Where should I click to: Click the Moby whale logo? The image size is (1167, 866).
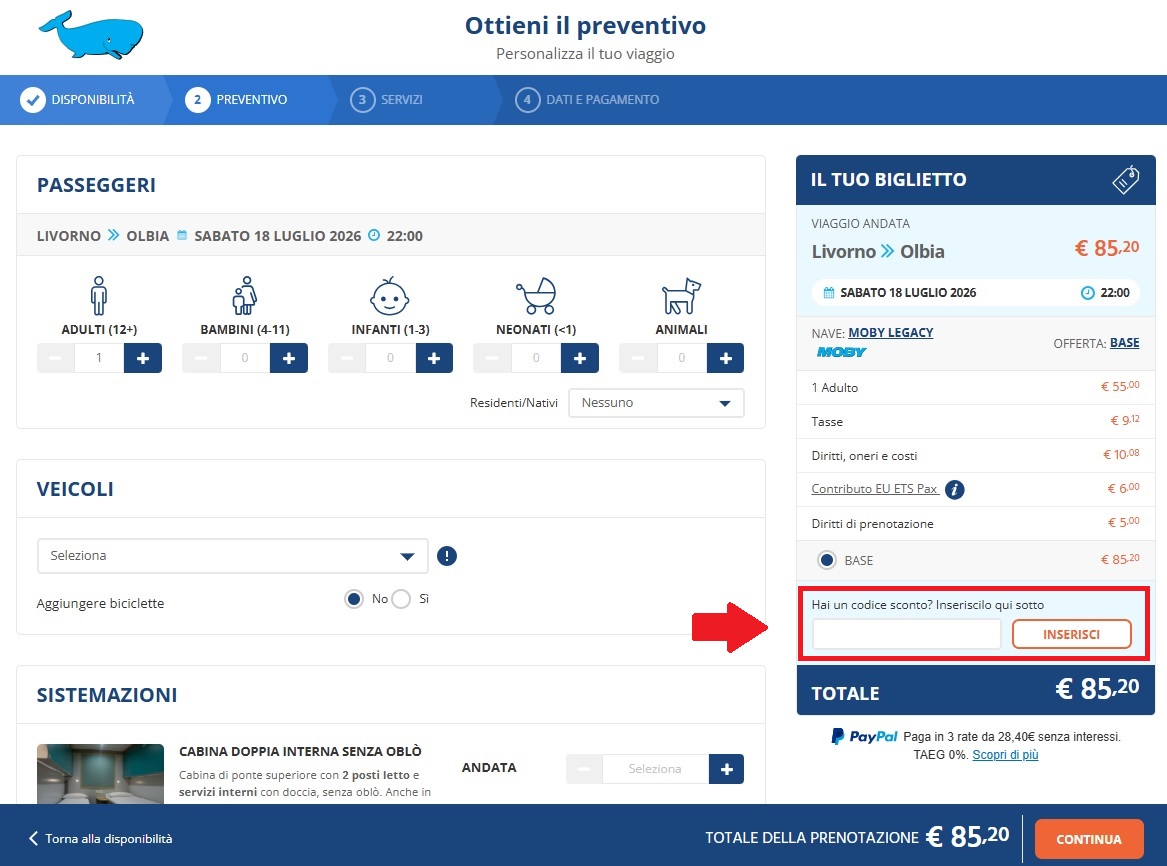click(x=90, y=33)
